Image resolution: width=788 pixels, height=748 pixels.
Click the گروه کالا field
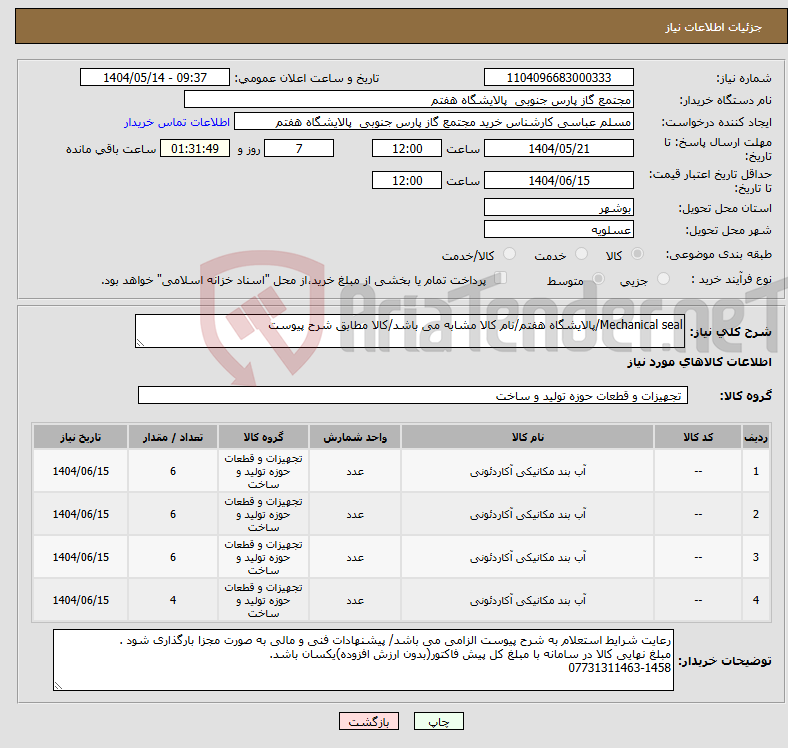click(413, 395)
